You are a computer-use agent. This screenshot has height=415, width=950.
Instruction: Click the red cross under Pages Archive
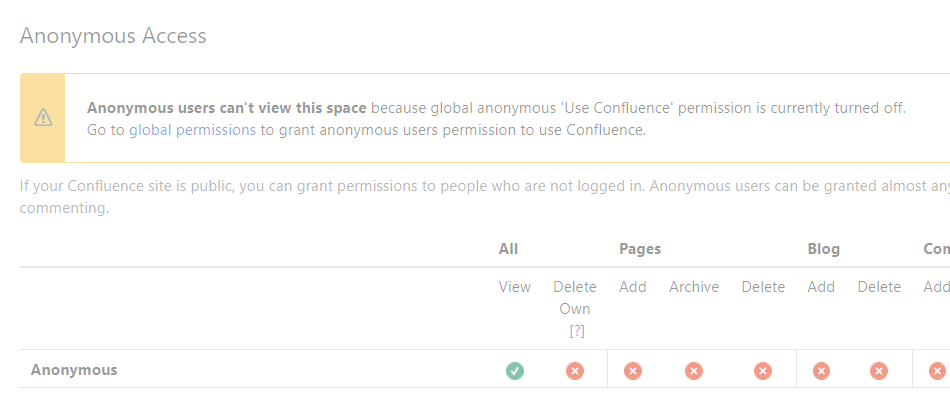point(694,370)
